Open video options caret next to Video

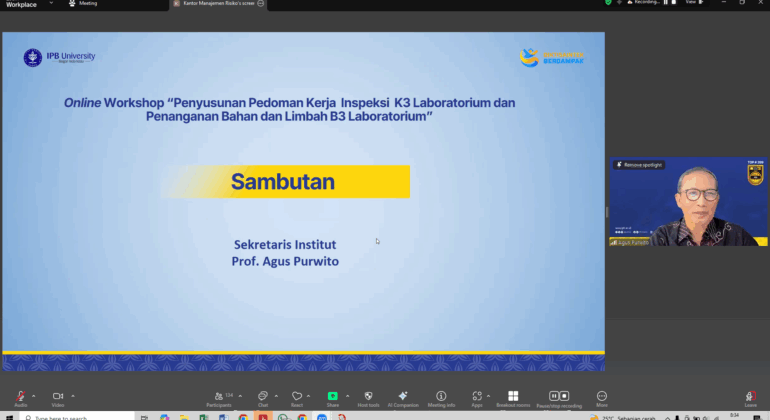(73, 396)
